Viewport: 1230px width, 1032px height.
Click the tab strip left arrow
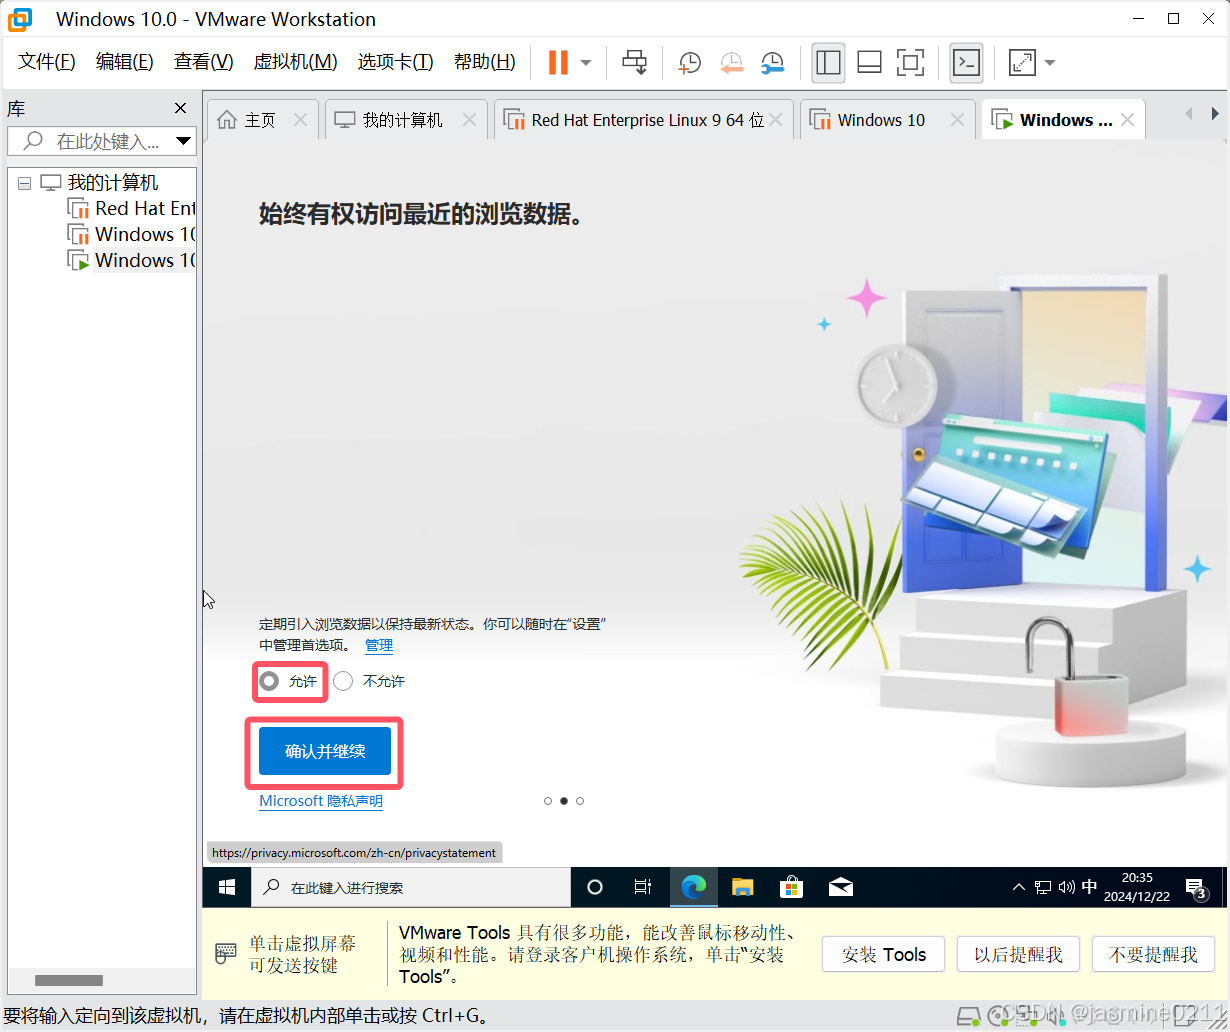click(1189, 115)
